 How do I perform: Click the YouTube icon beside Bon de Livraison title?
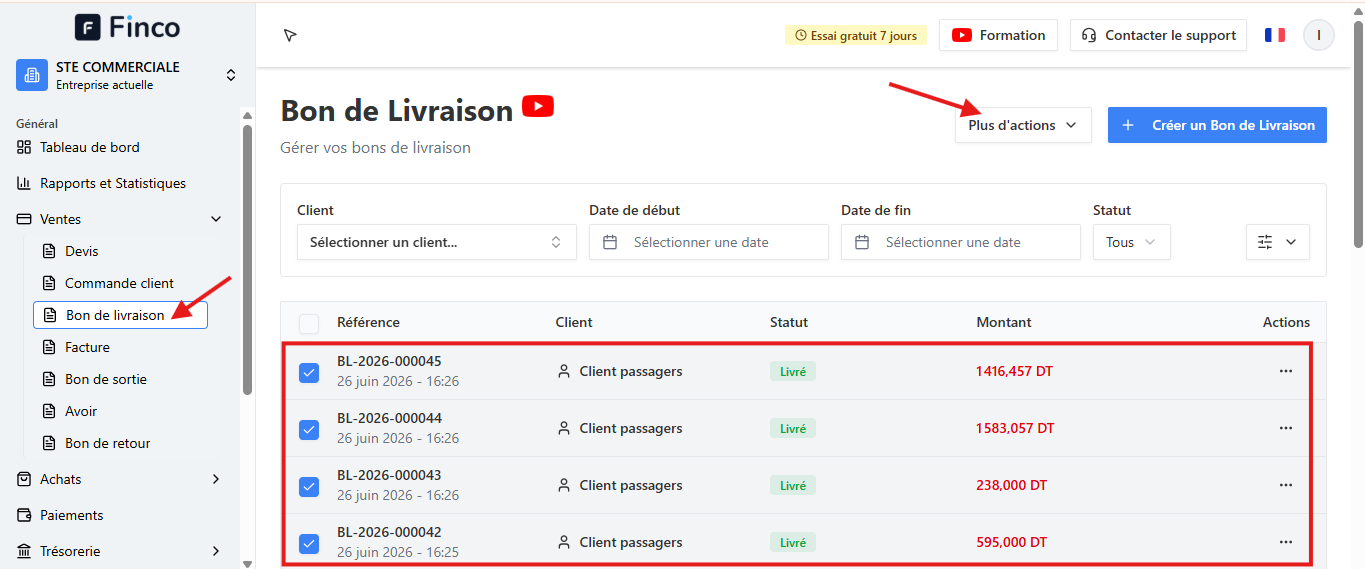(x=538, y=106)
